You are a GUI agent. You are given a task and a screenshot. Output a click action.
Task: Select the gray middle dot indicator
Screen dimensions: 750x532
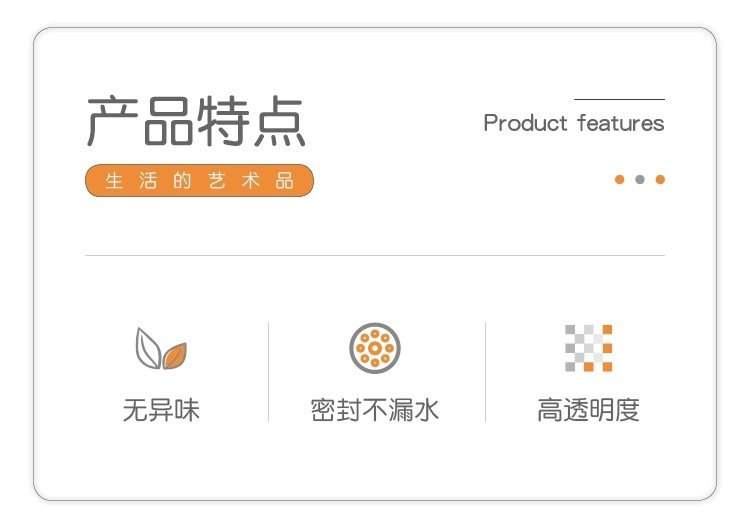coord(640,180)
